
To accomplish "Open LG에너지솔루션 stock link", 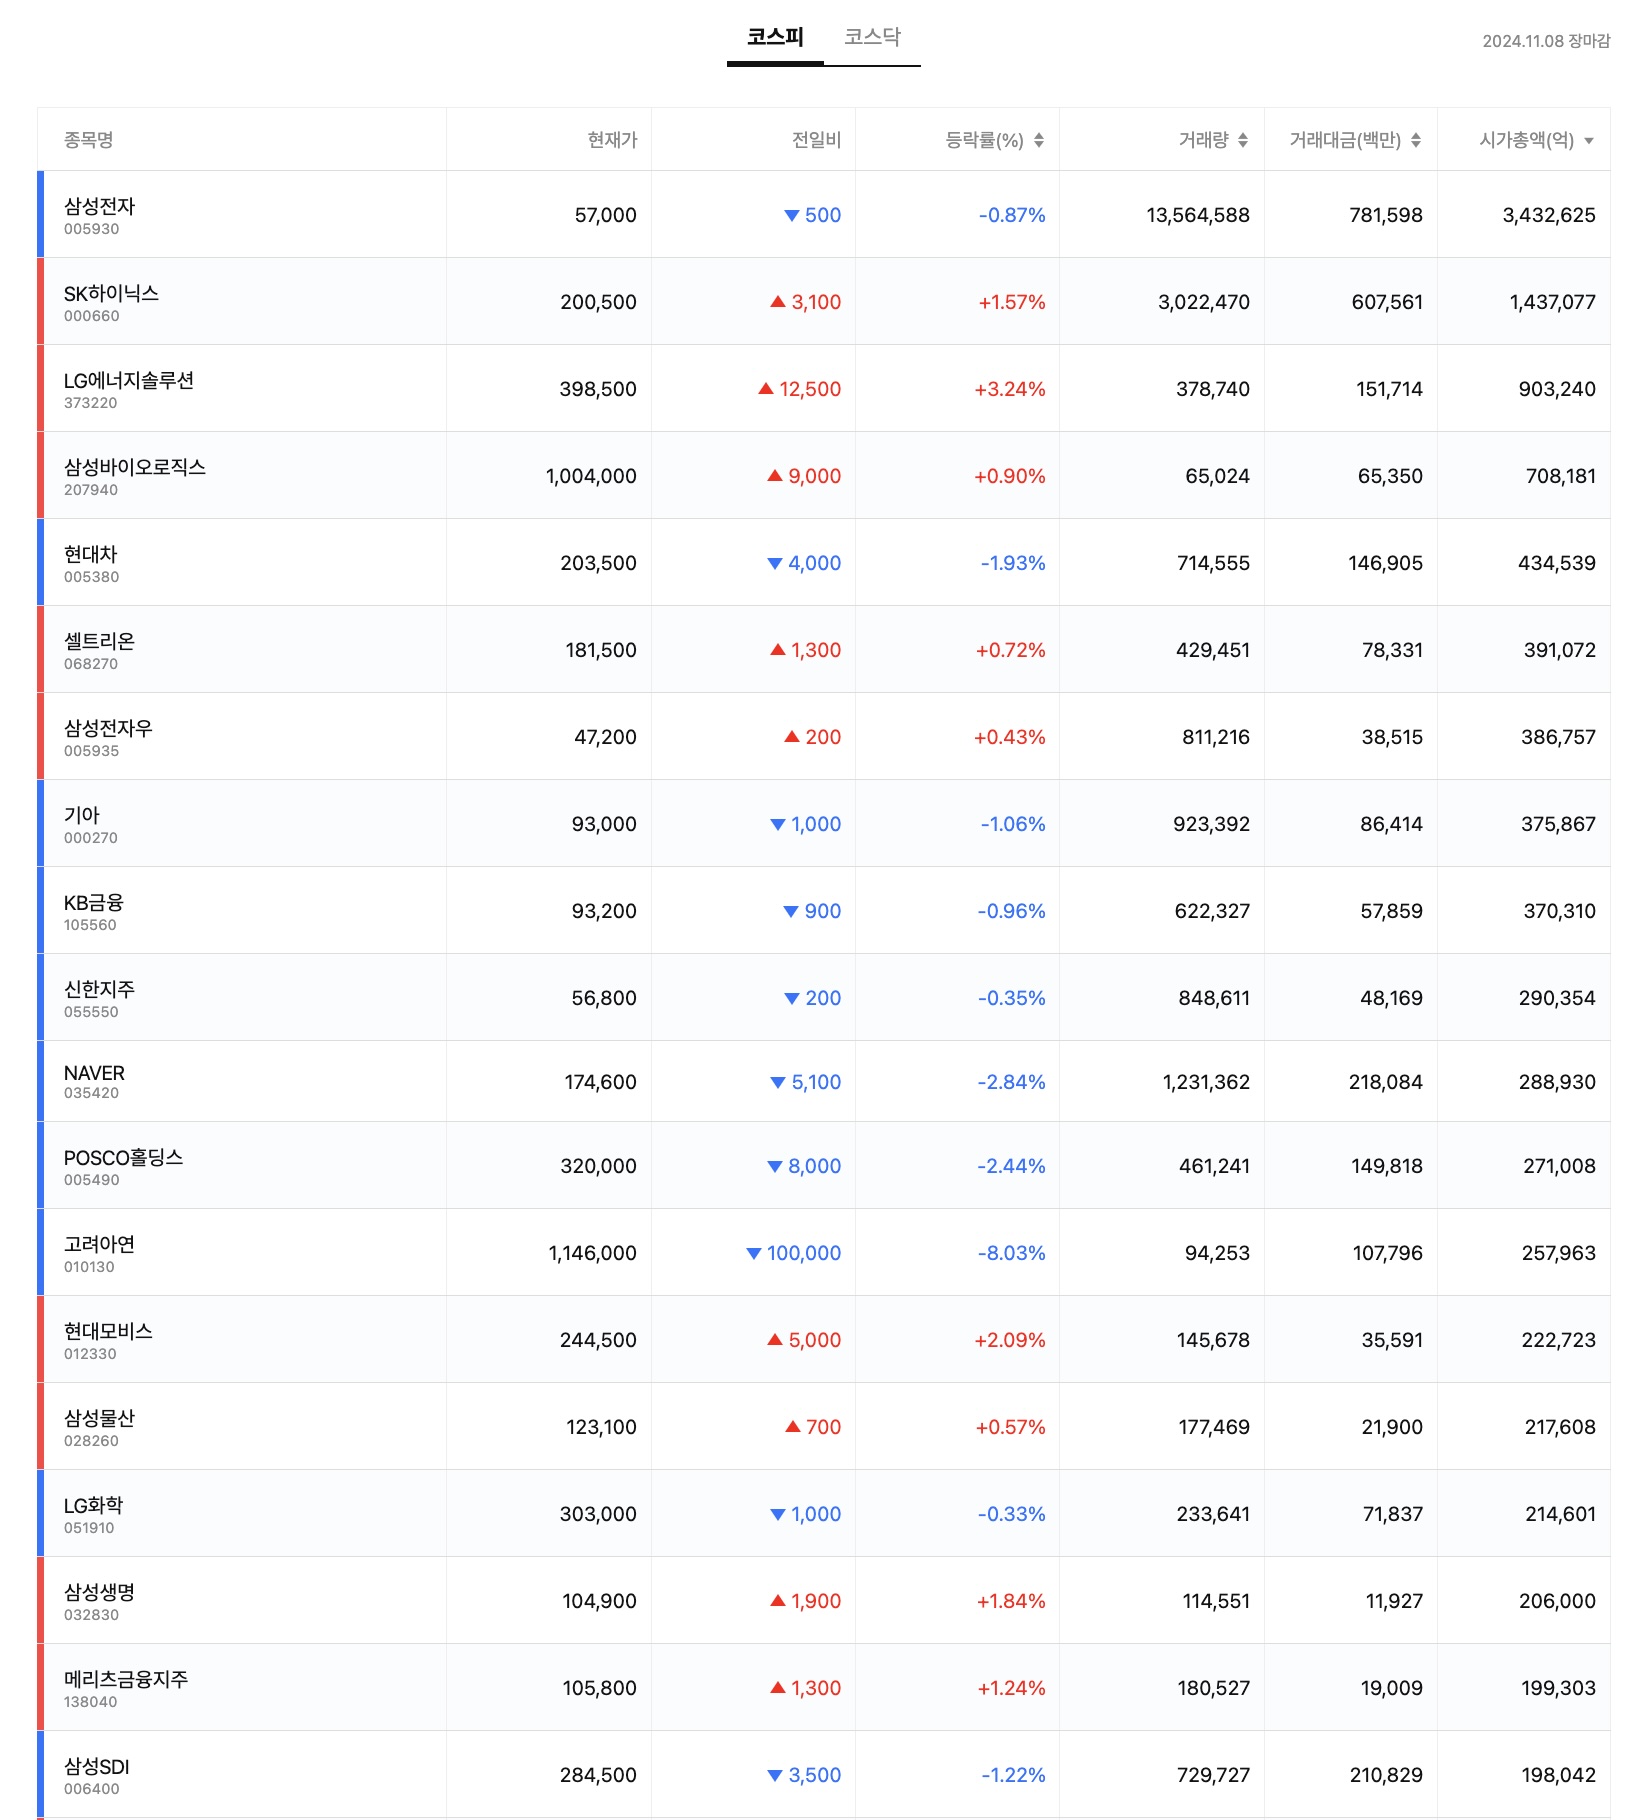I will click(x=129, y=380).
